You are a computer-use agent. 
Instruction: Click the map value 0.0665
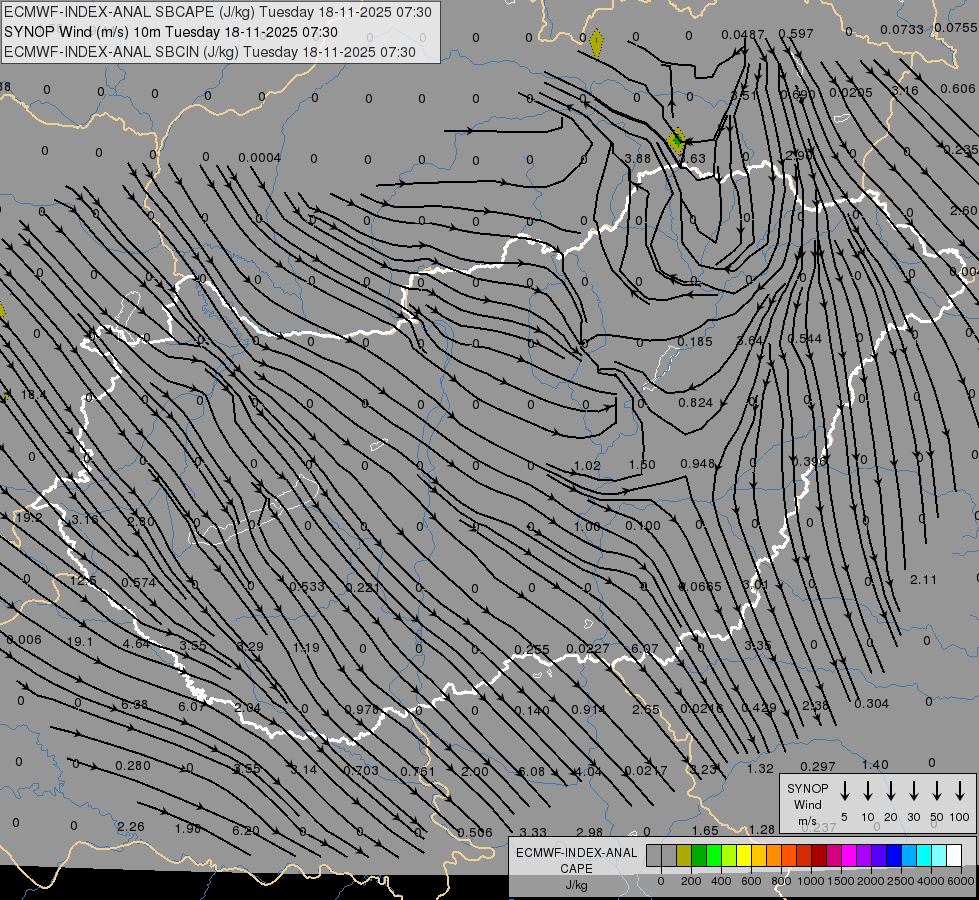click(700, 586)
